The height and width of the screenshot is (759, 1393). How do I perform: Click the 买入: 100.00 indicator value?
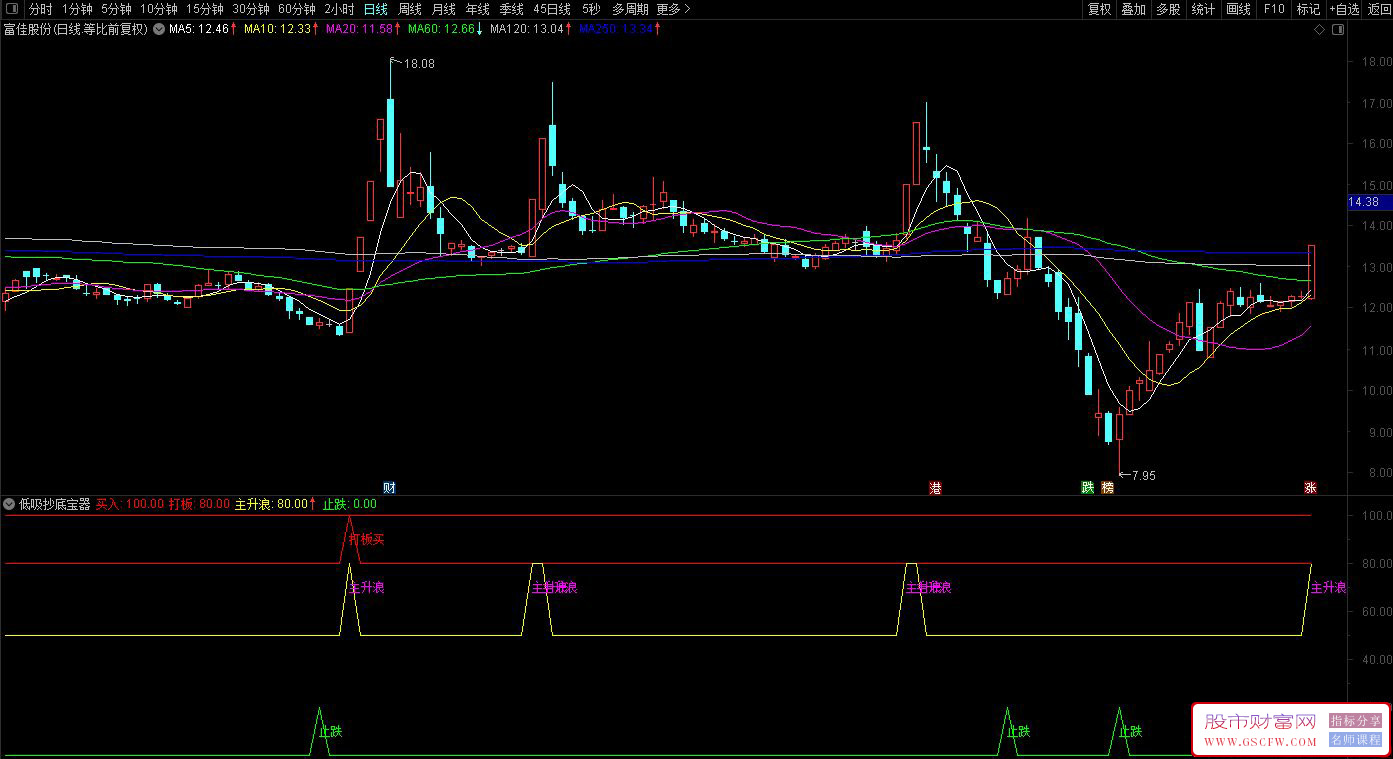(x=129, y=504)
